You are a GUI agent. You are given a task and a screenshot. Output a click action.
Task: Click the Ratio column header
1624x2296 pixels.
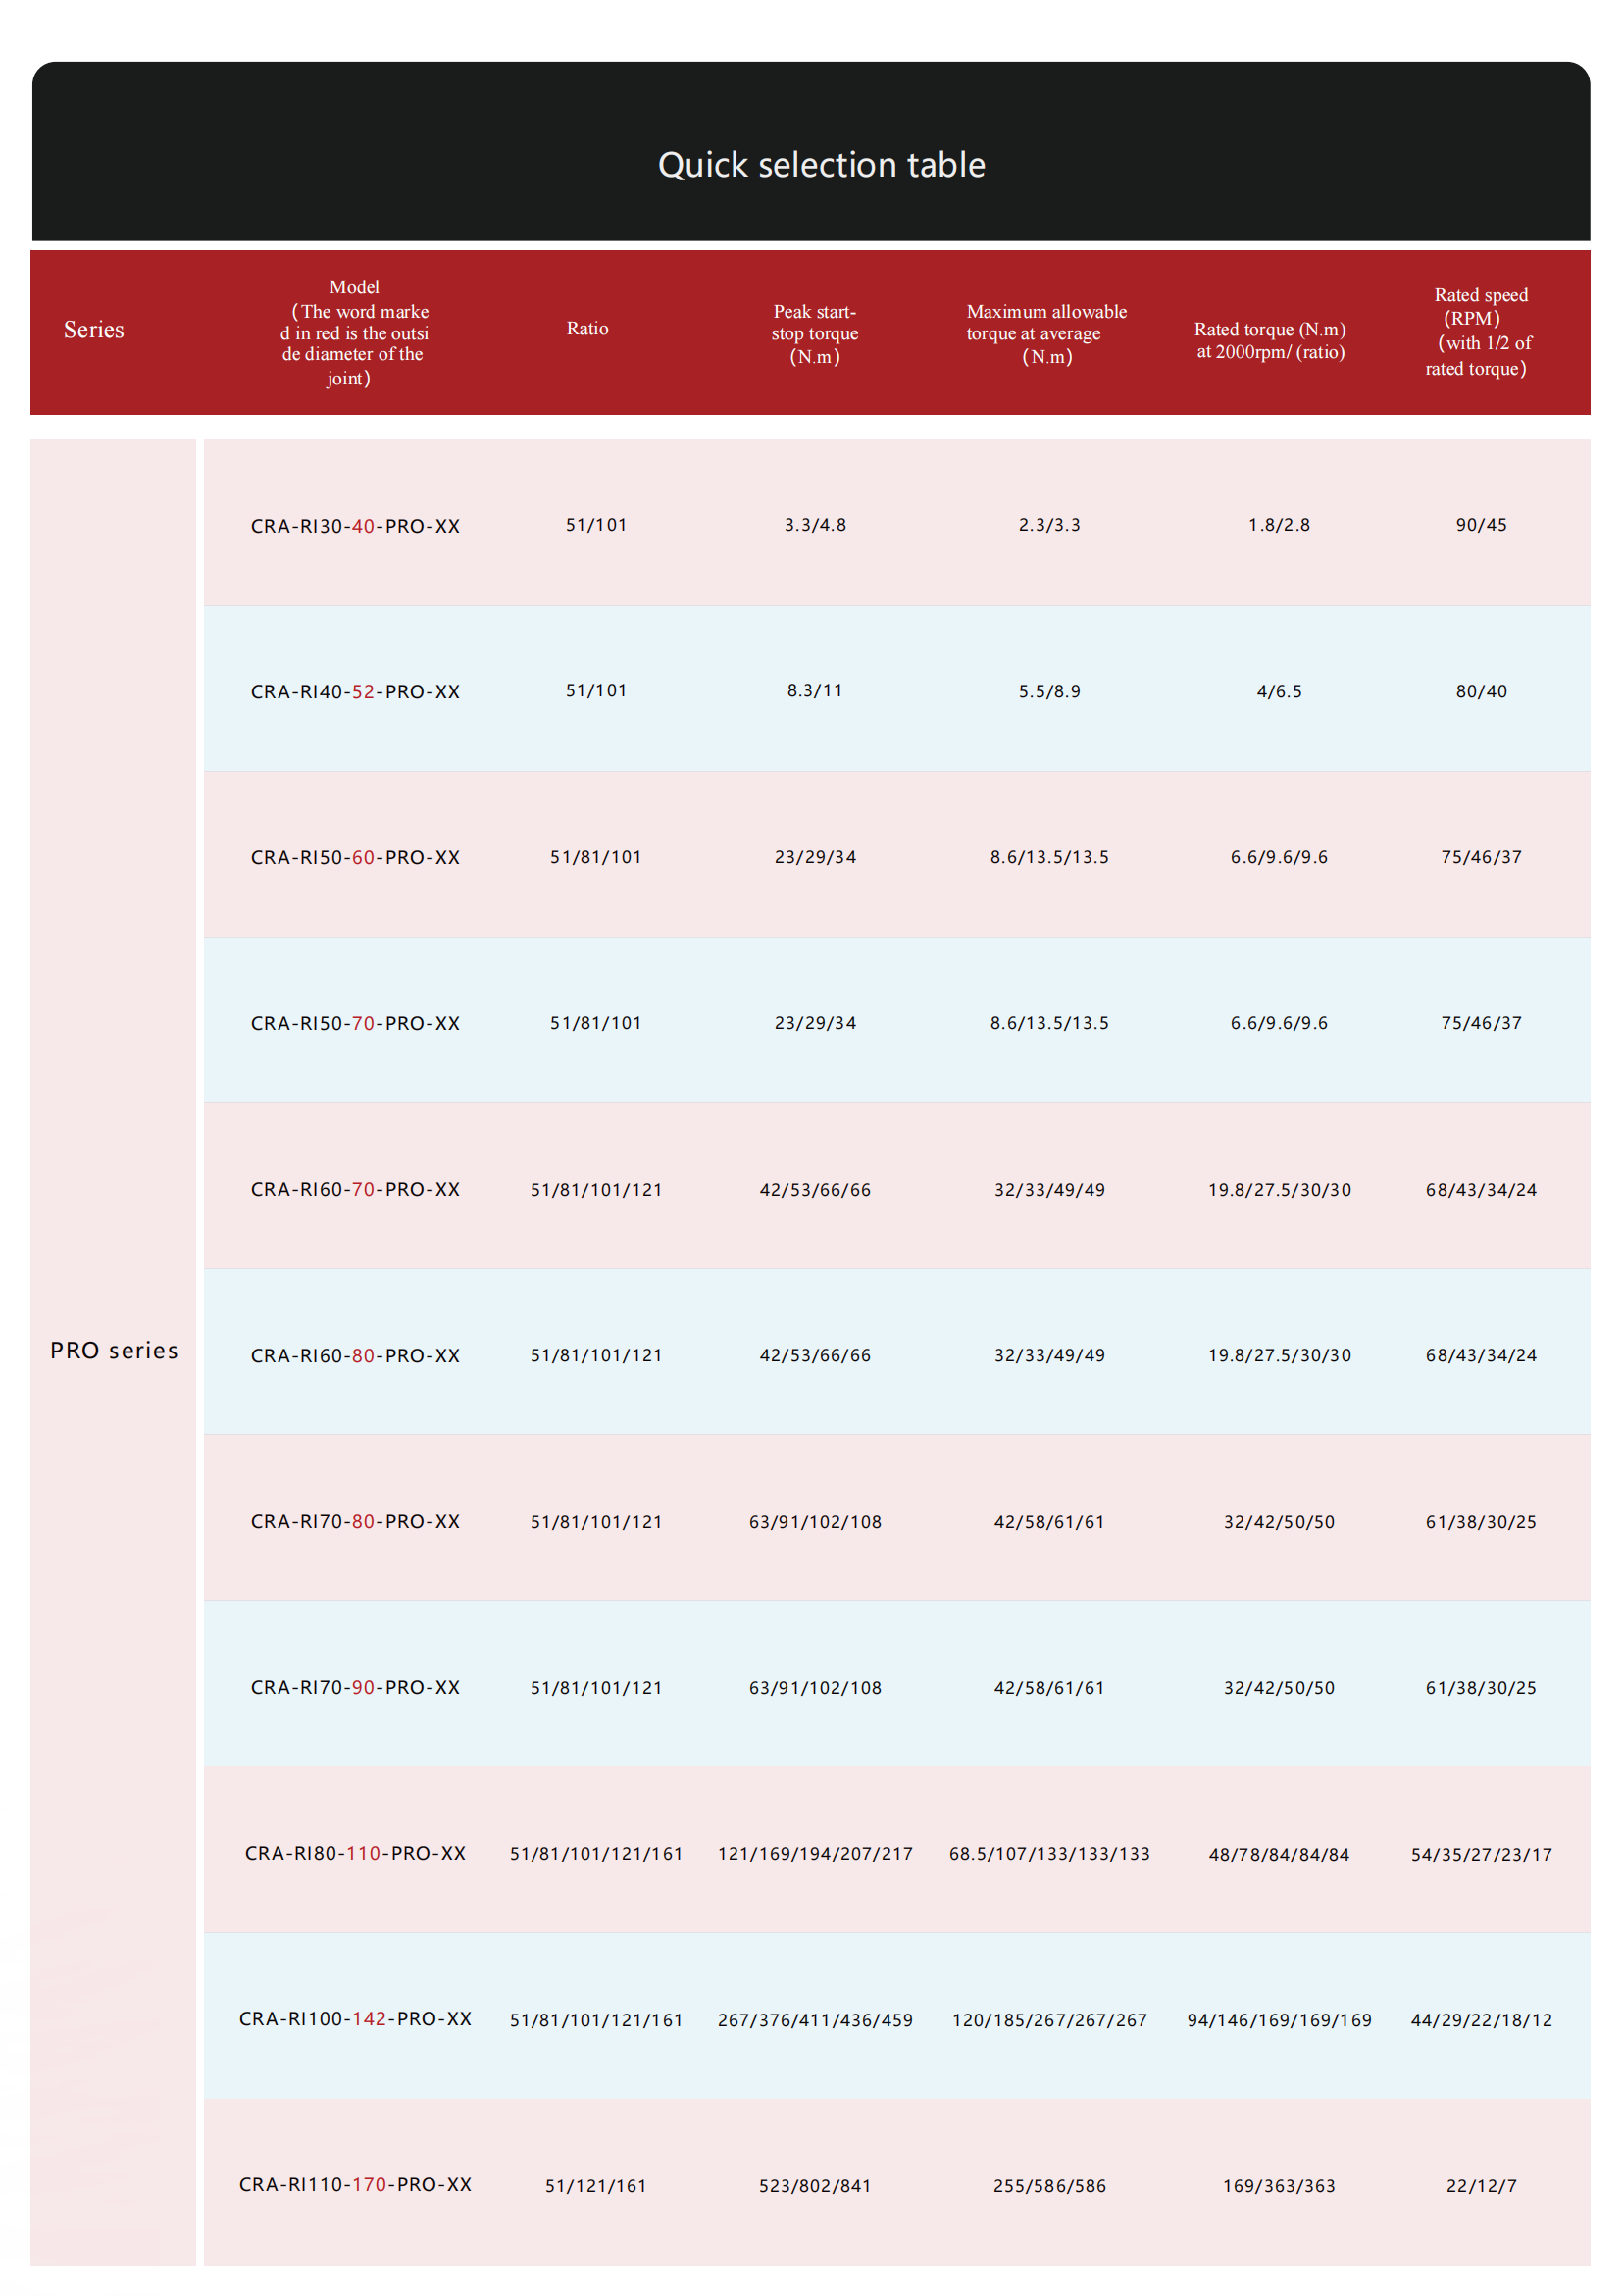pyautogui.click(x=587, y=328)
